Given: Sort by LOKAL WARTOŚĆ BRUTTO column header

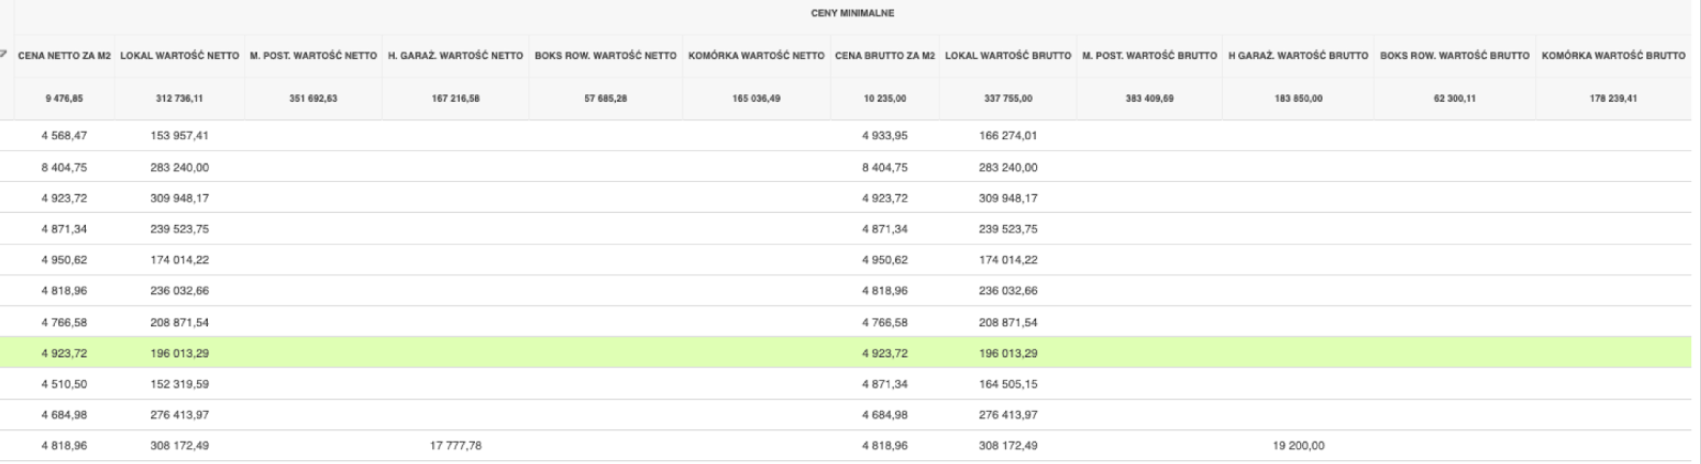Looking at the screenshot, I should 1008,55.
